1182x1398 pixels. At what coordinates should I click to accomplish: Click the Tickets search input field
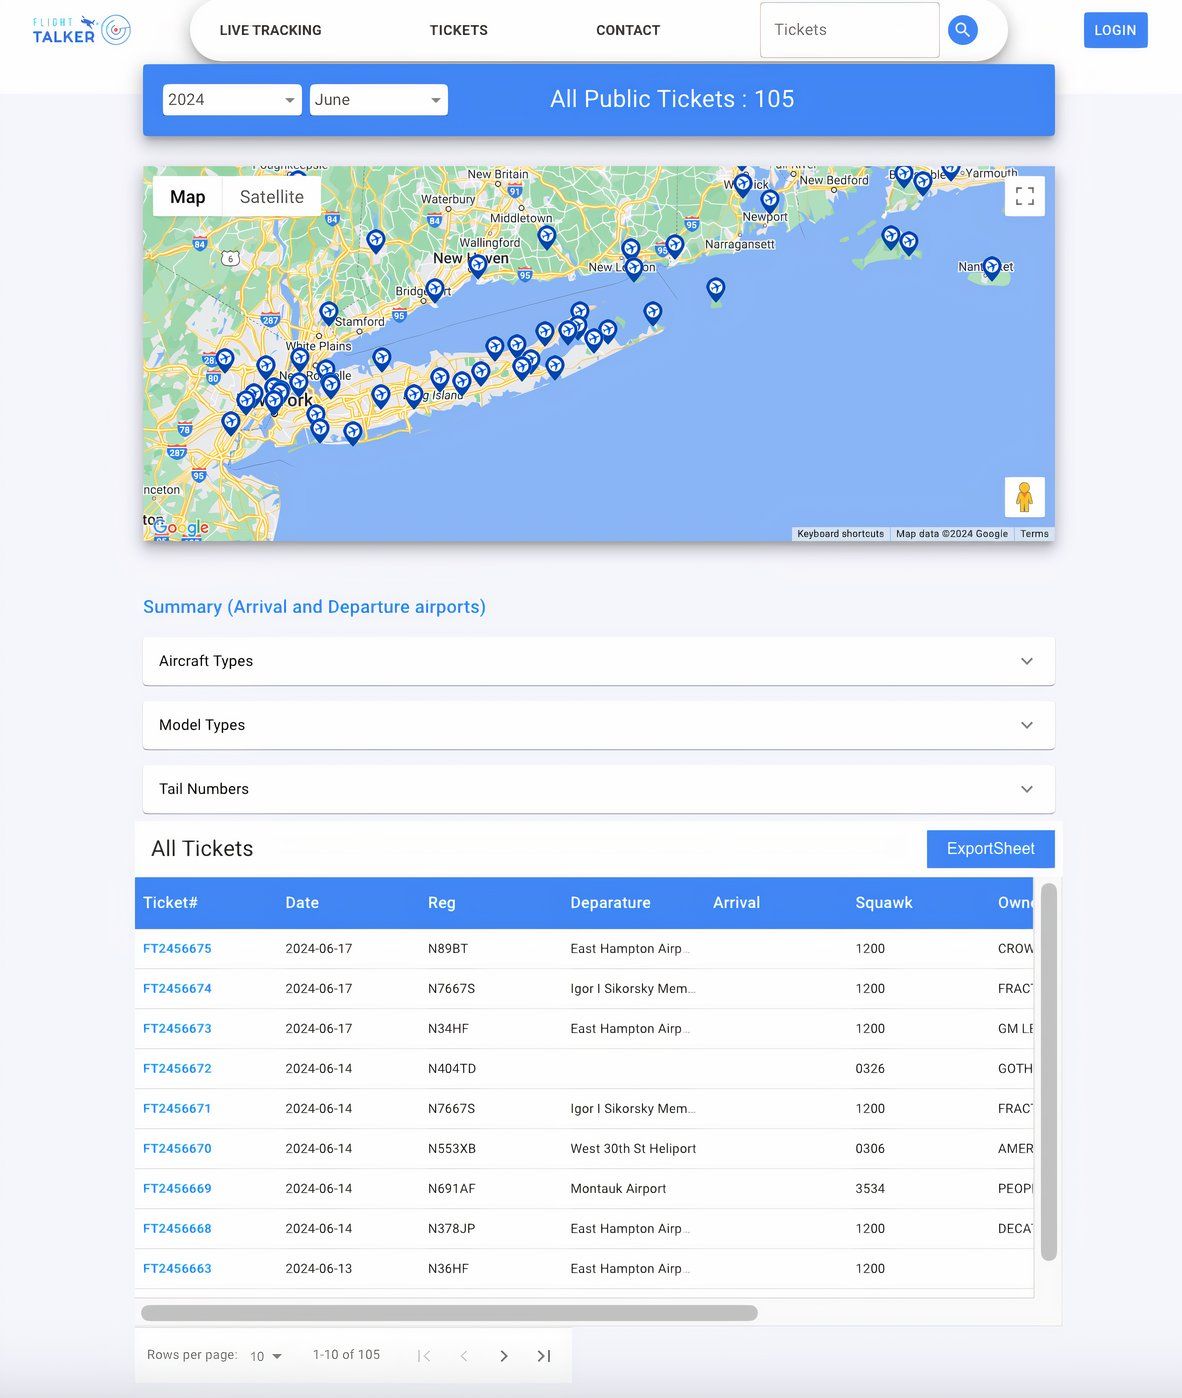click(x=849, y=30)
